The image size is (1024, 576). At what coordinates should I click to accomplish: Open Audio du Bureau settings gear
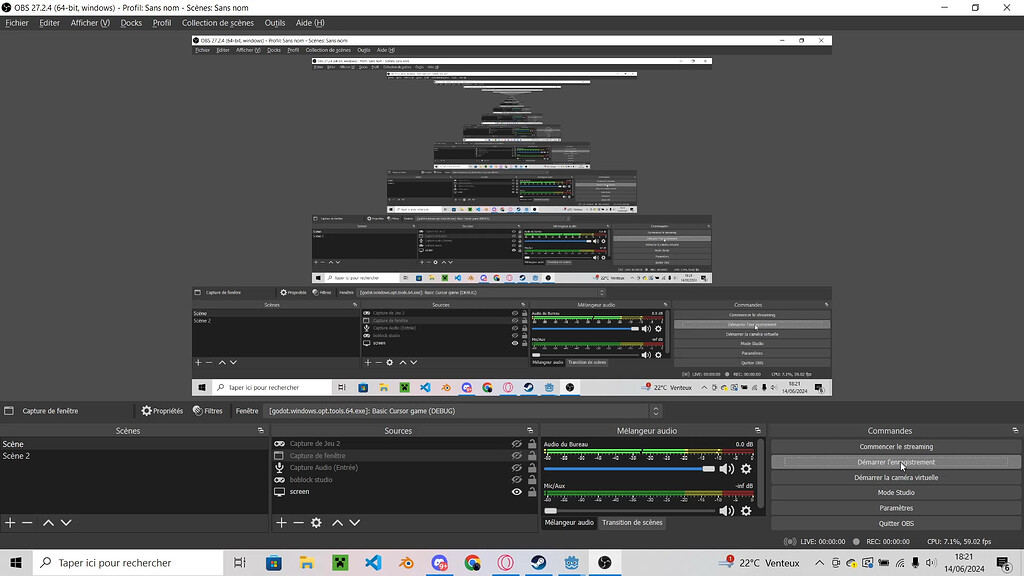[746, 467]
